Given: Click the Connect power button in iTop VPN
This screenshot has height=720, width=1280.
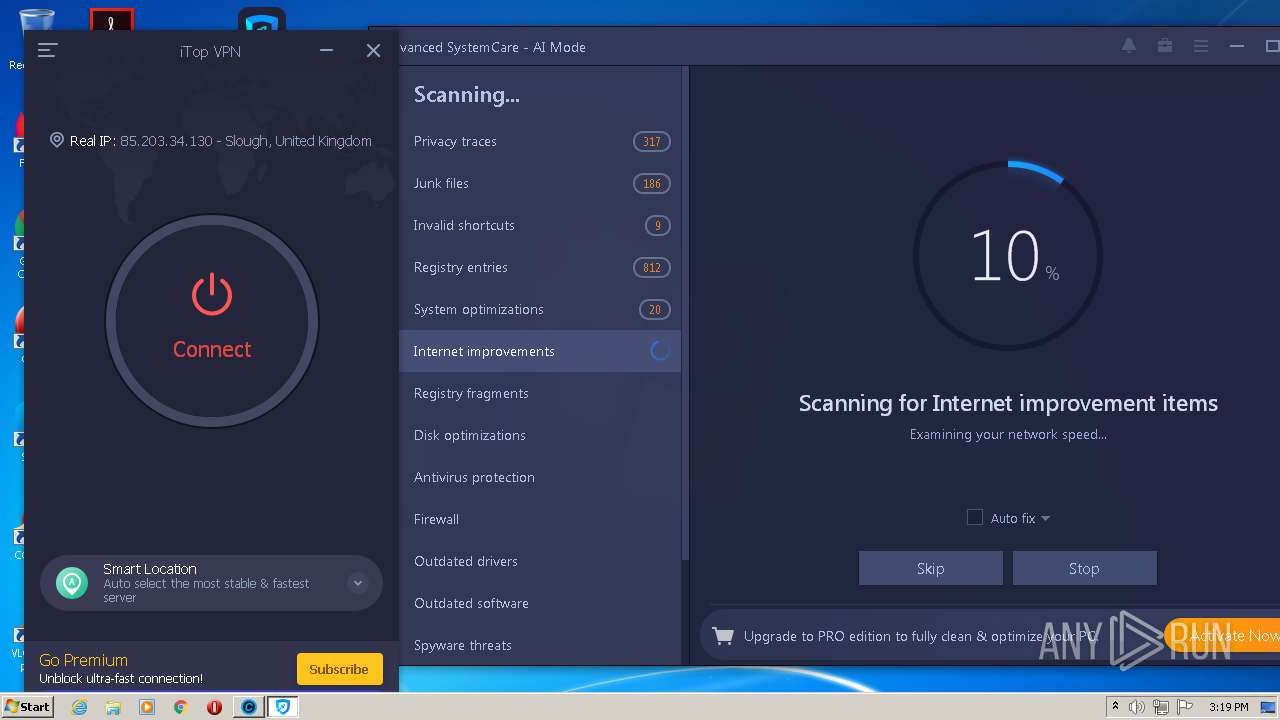Looking at the screenshot, I should point(212,321).
